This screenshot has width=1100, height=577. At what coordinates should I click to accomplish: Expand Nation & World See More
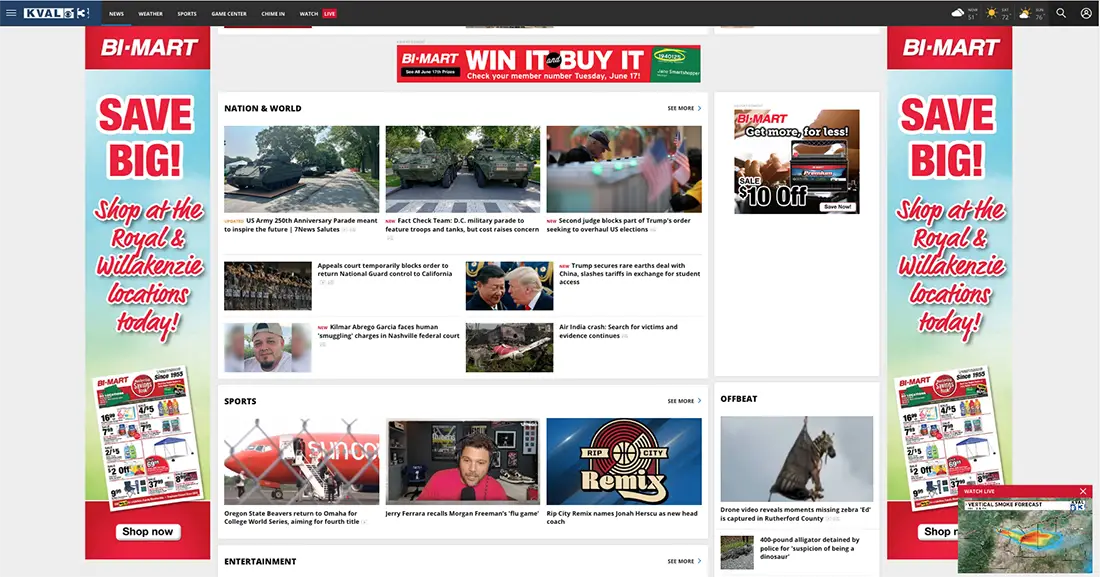684,108
